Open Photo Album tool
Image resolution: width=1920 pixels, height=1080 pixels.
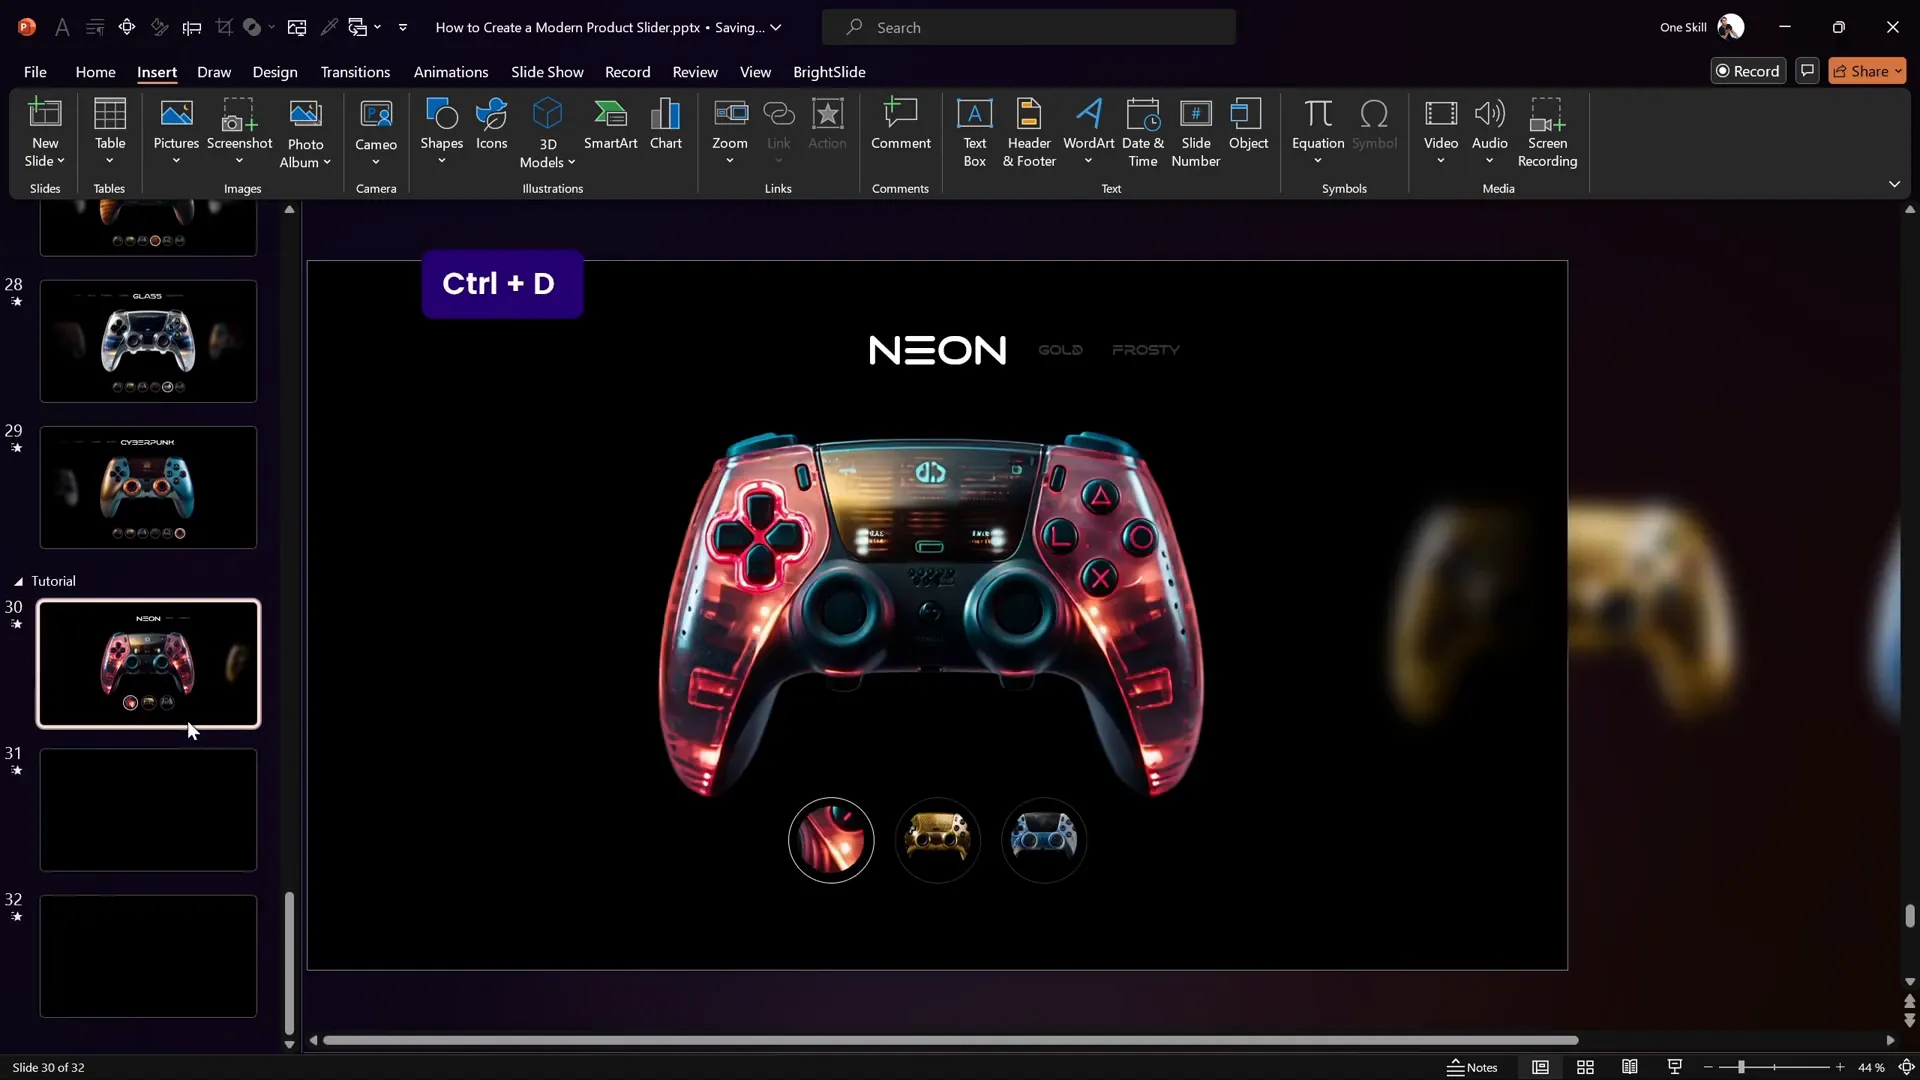click(305, 132)
